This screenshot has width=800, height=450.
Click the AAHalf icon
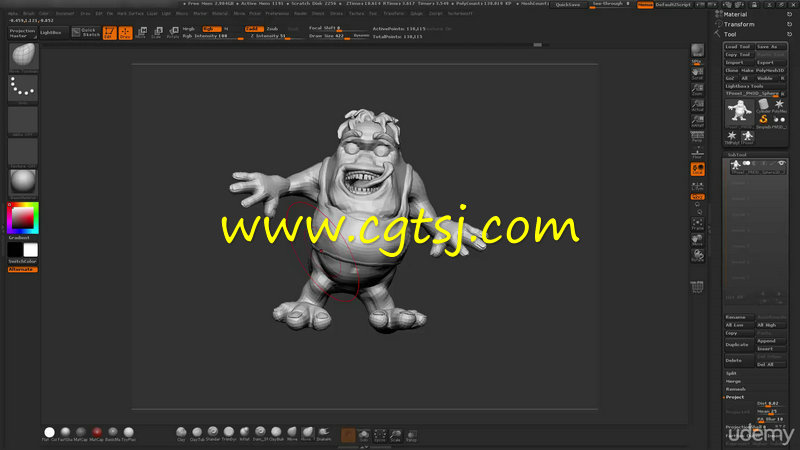[x=697, y=121]
